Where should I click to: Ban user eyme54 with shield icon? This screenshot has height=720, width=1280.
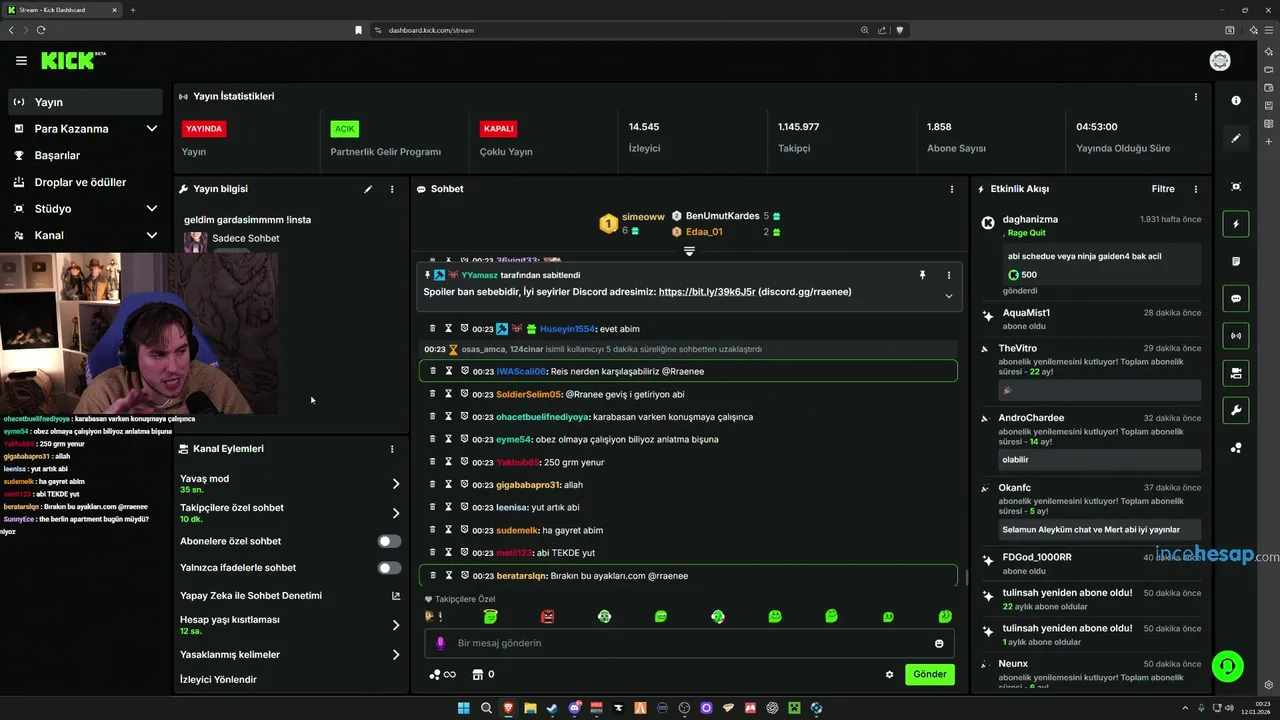point(465,439)
